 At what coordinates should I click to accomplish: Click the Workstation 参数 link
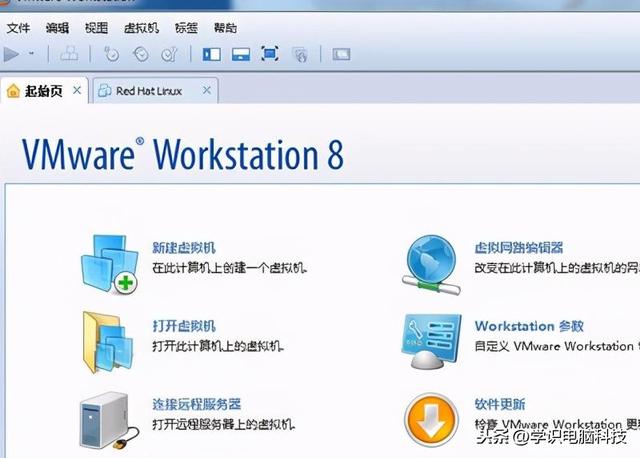[529, 326]
